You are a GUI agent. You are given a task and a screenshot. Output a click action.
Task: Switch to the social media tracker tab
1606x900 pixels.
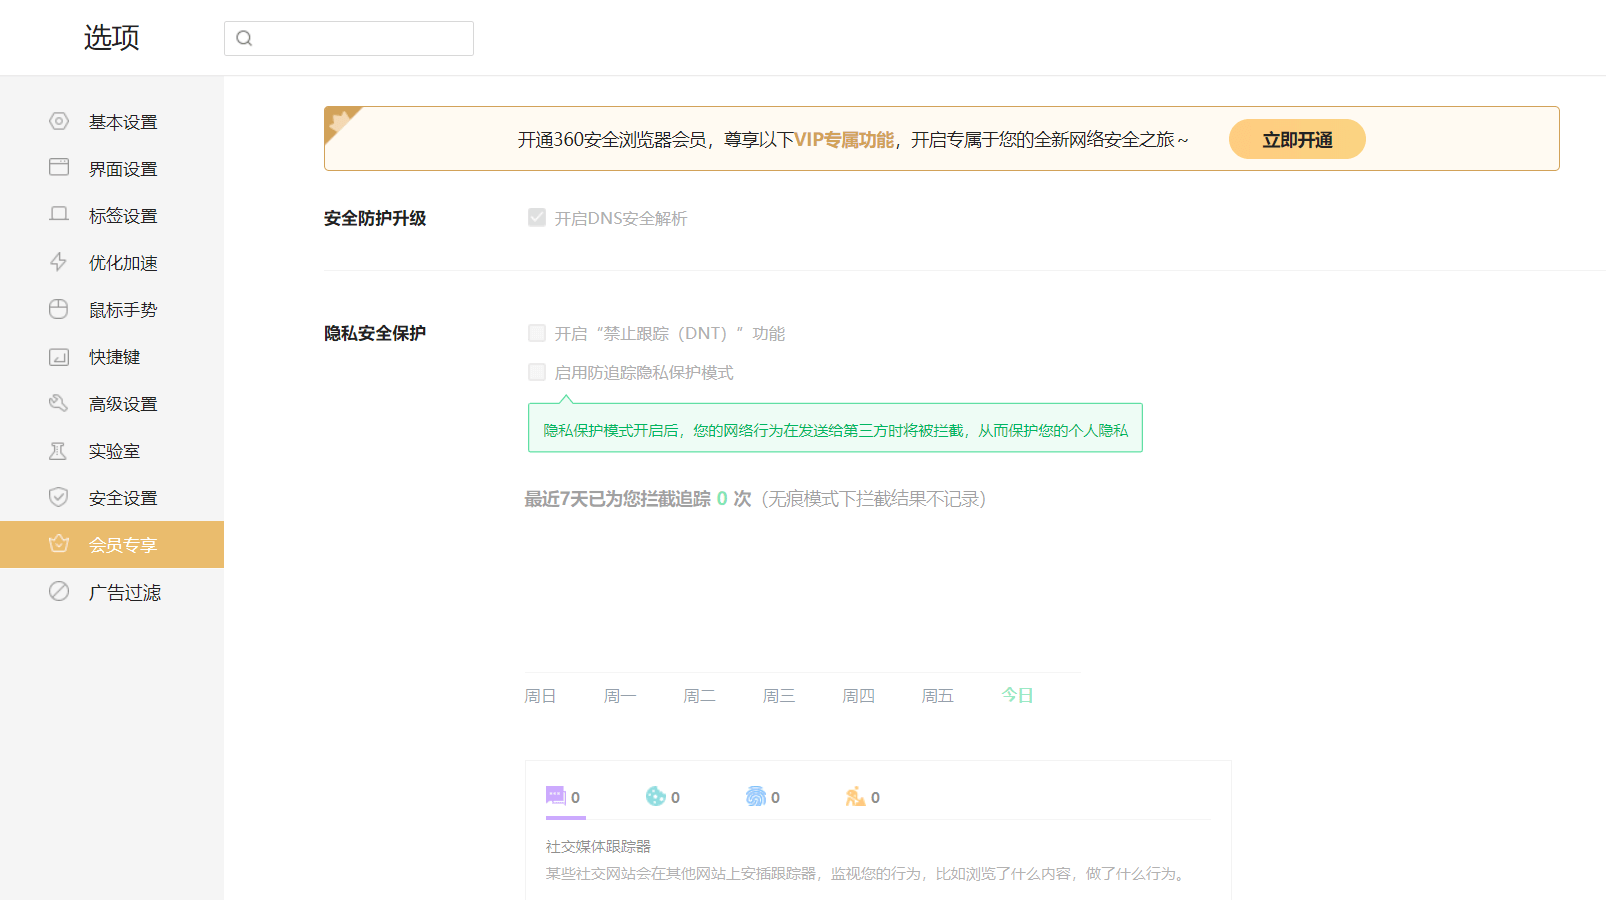point(556,796)
